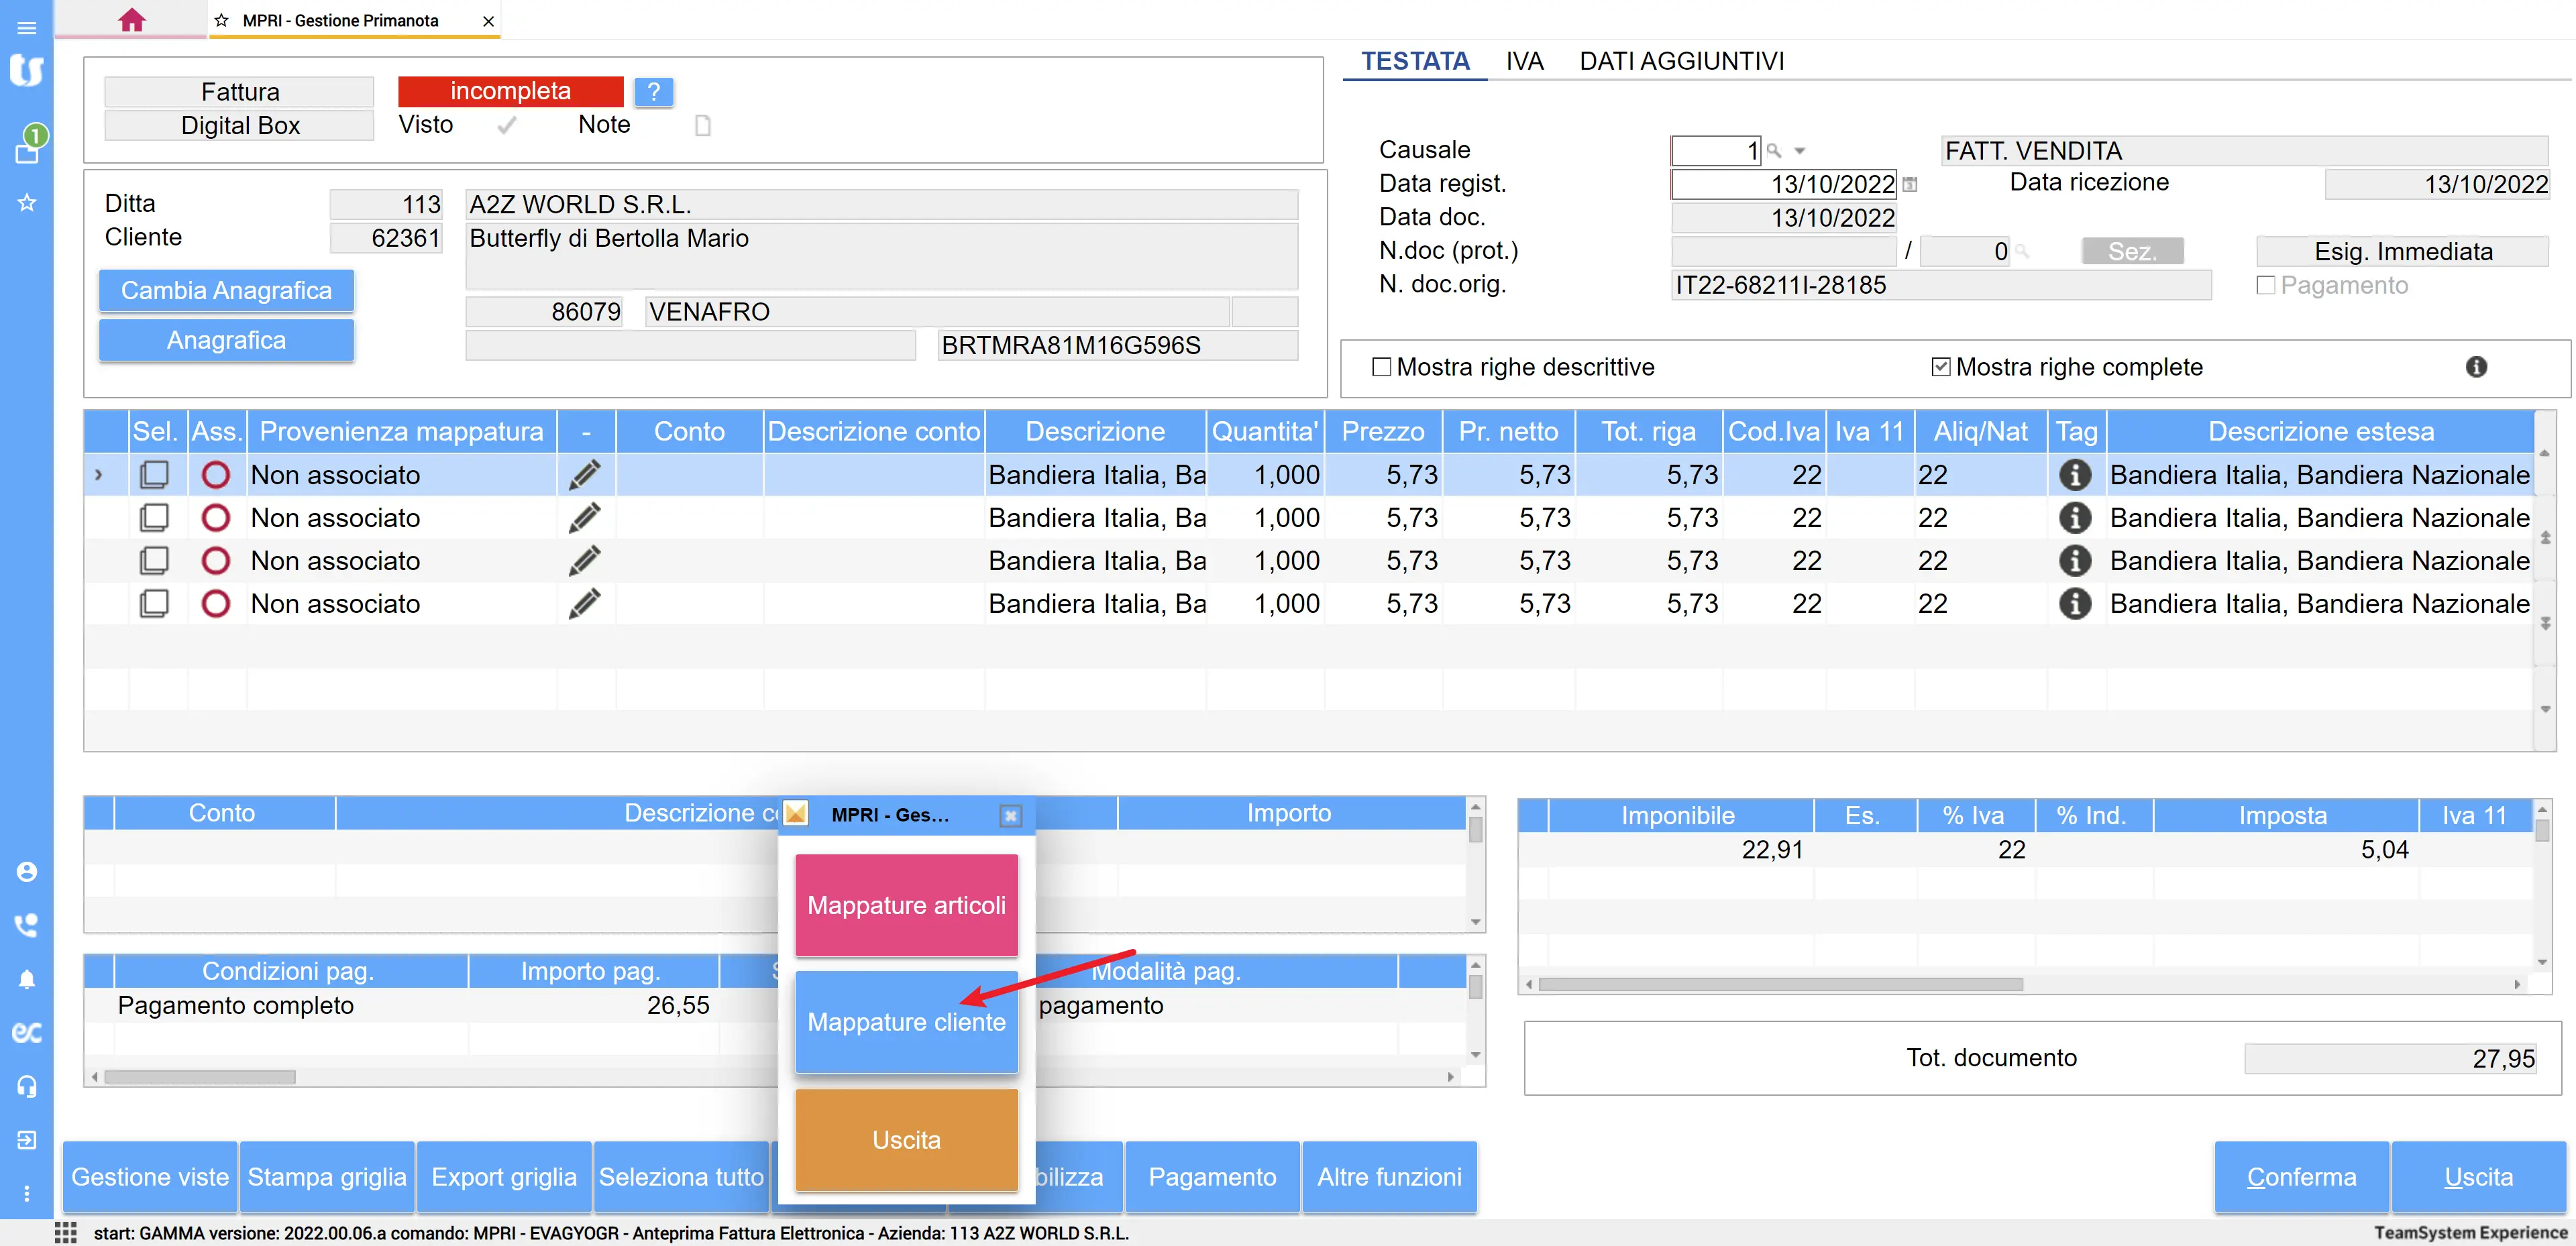This screenshot has height=1246, width=2576.
Task: Uncheck Mostra righe complete checkbox
Action: pos(1940,367)
